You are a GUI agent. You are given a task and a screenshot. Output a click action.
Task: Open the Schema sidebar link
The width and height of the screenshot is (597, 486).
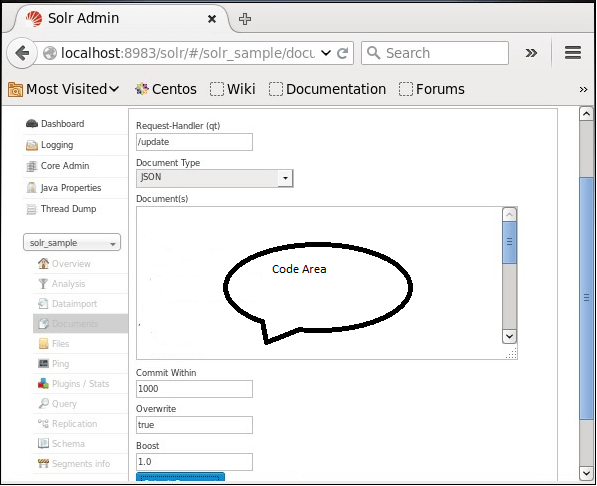68,443
